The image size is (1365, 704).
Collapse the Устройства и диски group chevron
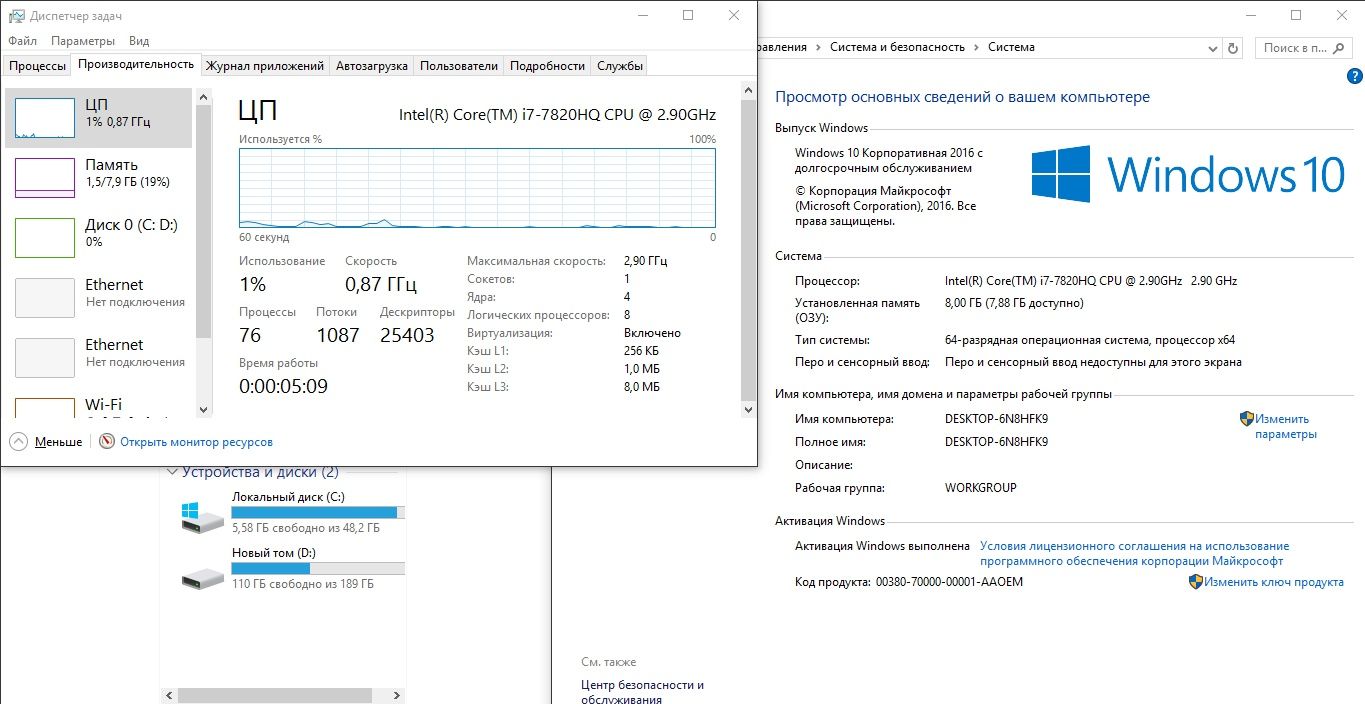point(173,472)
